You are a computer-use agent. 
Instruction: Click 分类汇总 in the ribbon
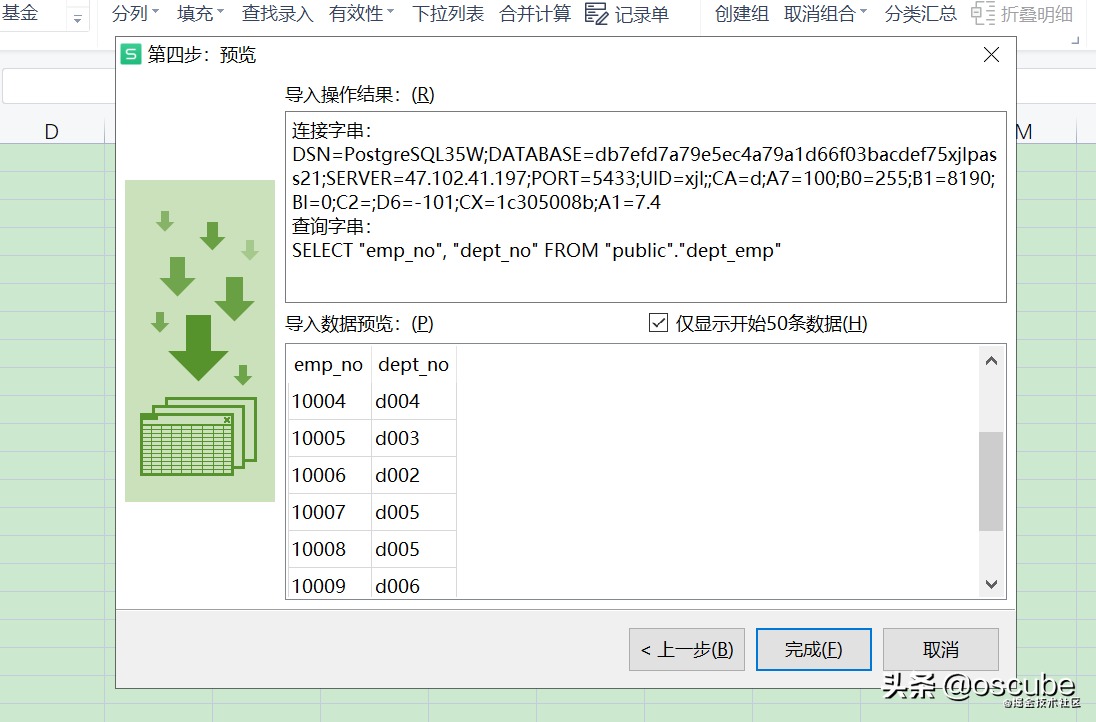coord(921,13)
